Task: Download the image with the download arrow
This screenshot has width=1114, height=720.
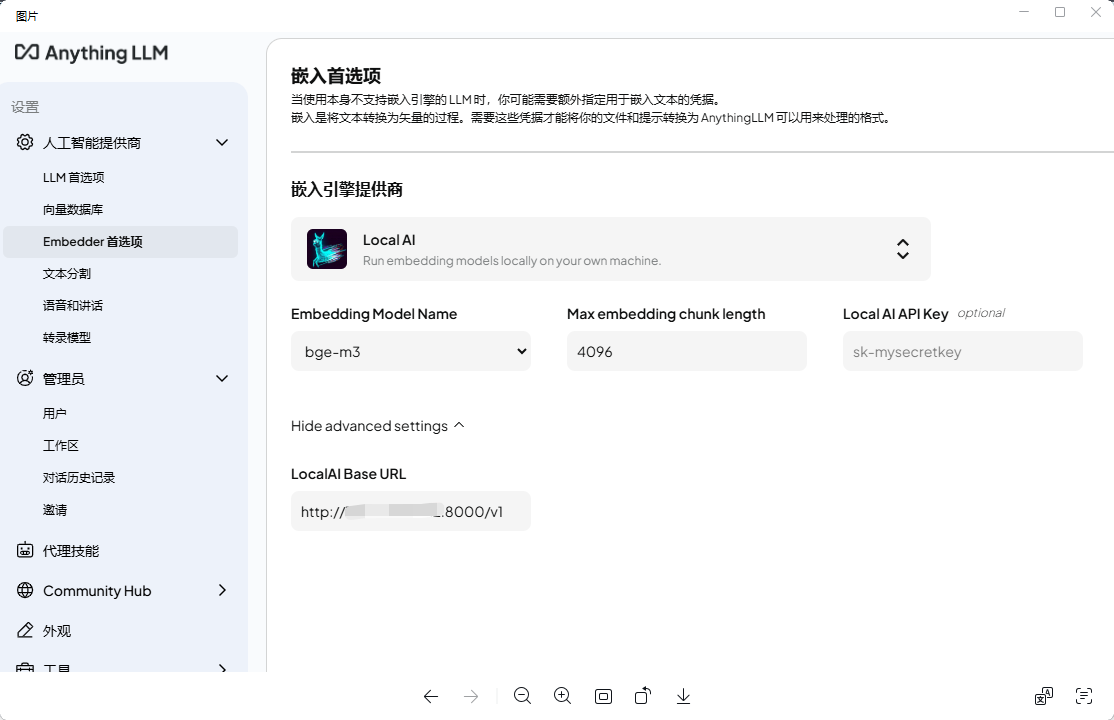Action: [683, 697]
